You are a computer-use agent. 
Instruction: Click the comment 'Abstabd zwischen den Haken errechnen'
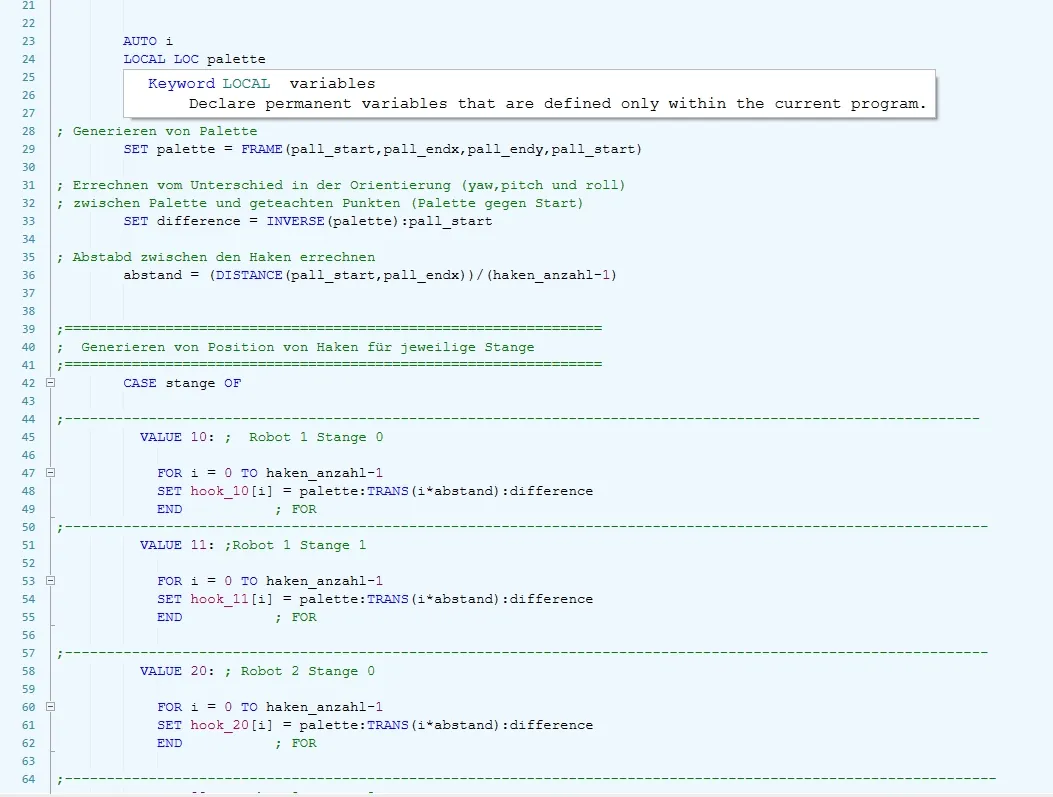pos(224,257)
